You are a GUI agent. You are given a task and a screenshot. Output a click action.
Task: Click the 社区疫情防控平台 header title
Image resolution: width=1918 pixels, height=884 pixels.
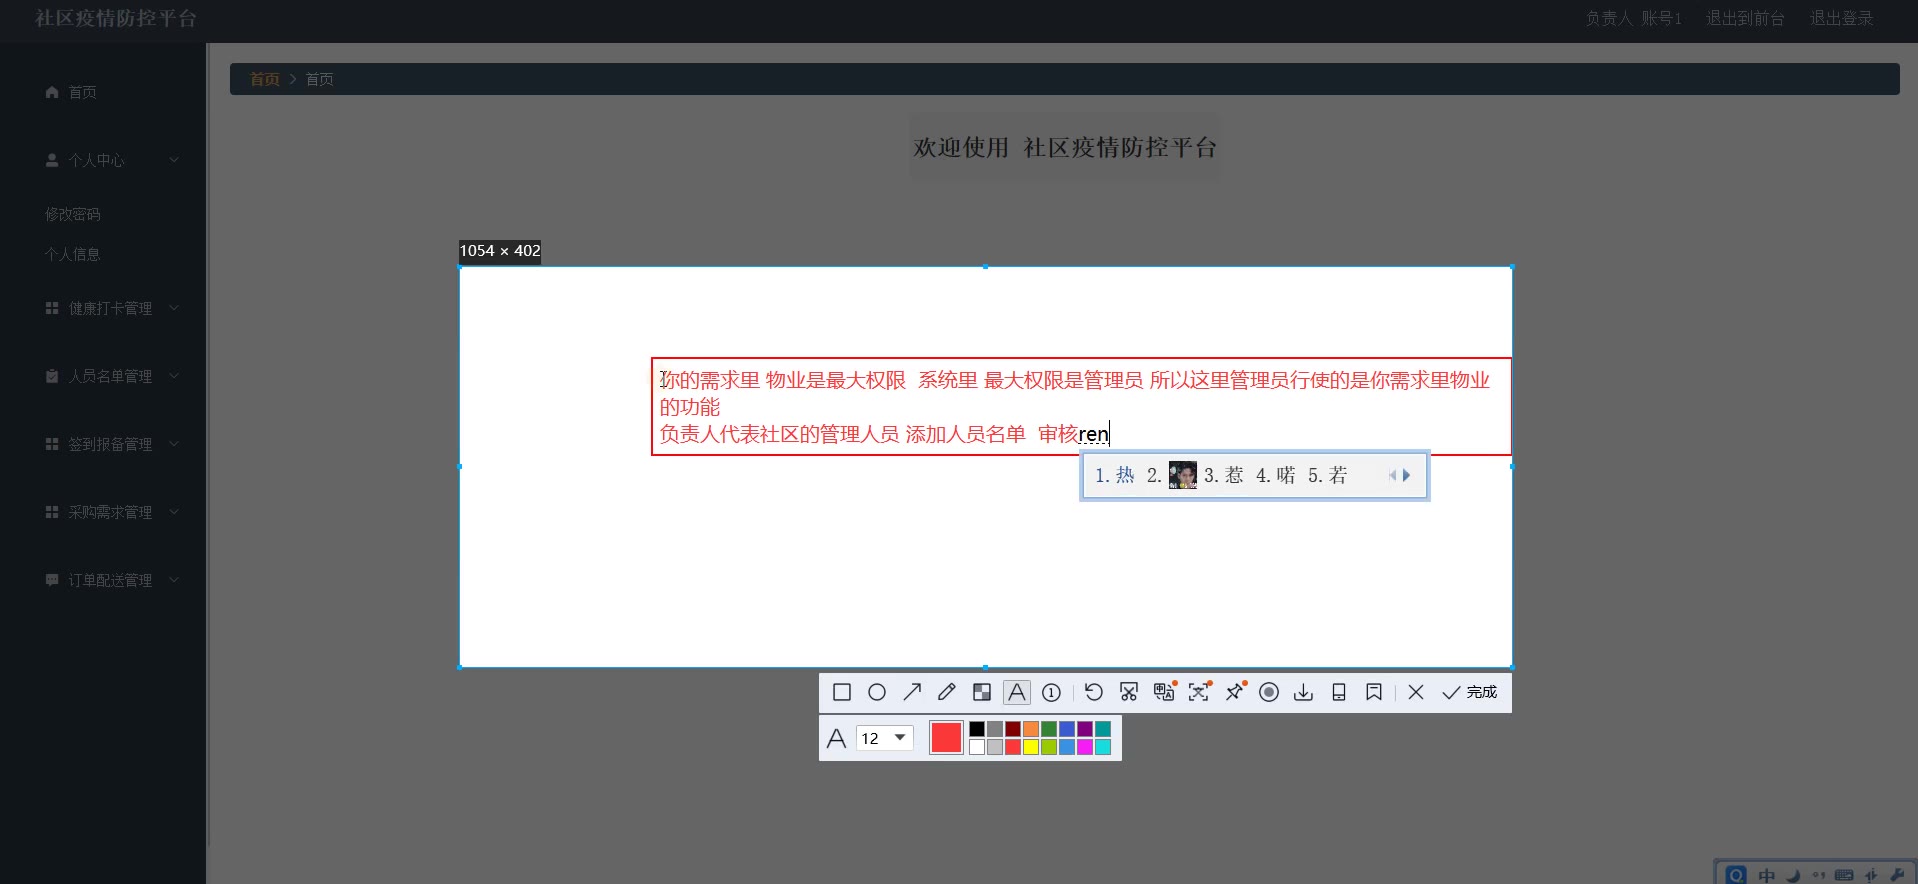[x=116, y=18]
